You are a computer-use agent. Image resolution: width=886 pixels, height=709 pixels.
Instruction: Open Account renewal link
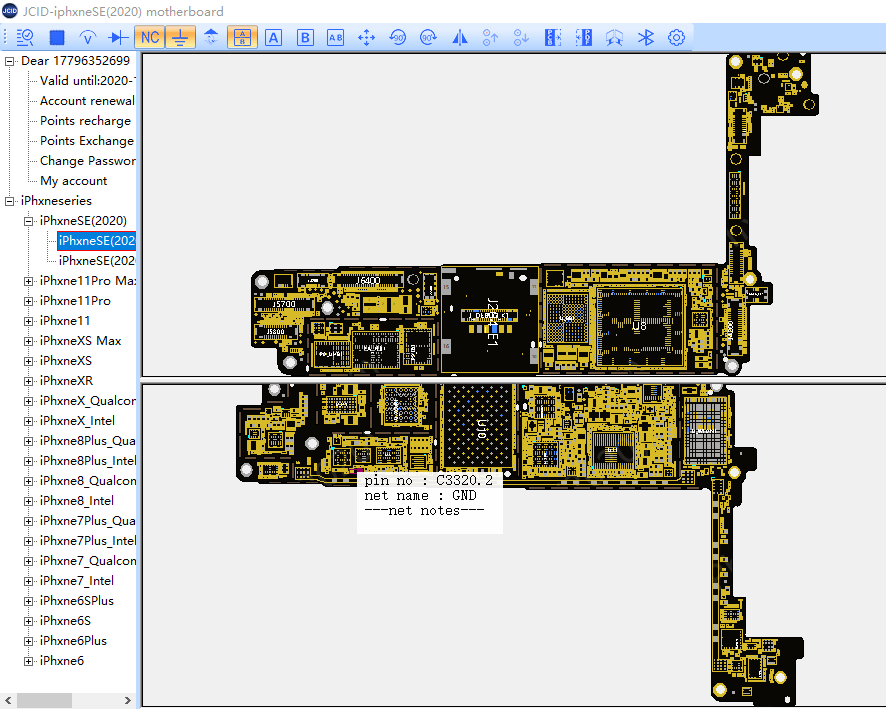[87, 101]
